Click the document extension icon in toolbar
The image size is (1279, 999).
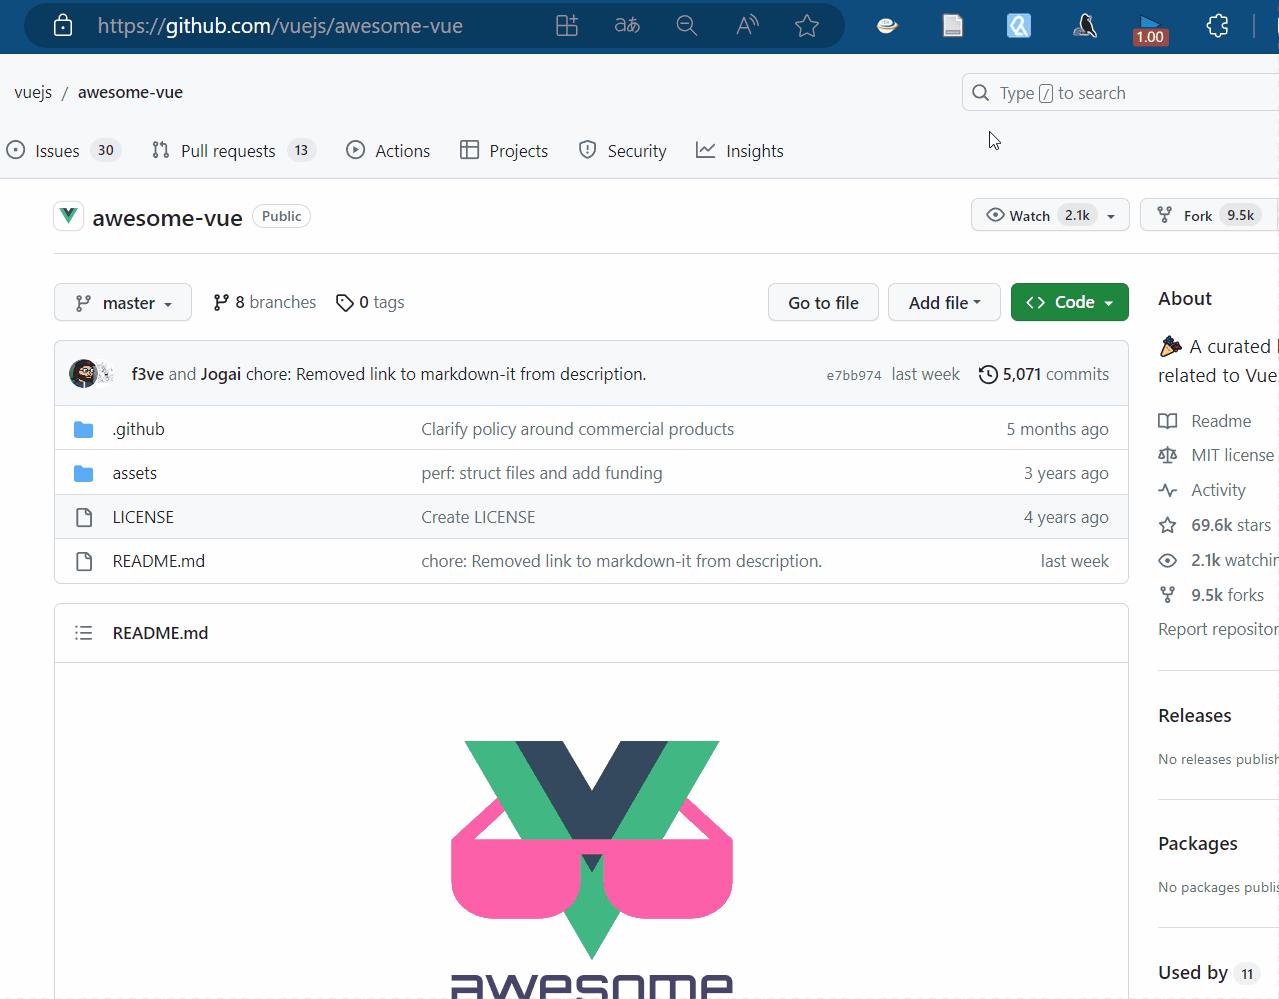coord(953,26)
